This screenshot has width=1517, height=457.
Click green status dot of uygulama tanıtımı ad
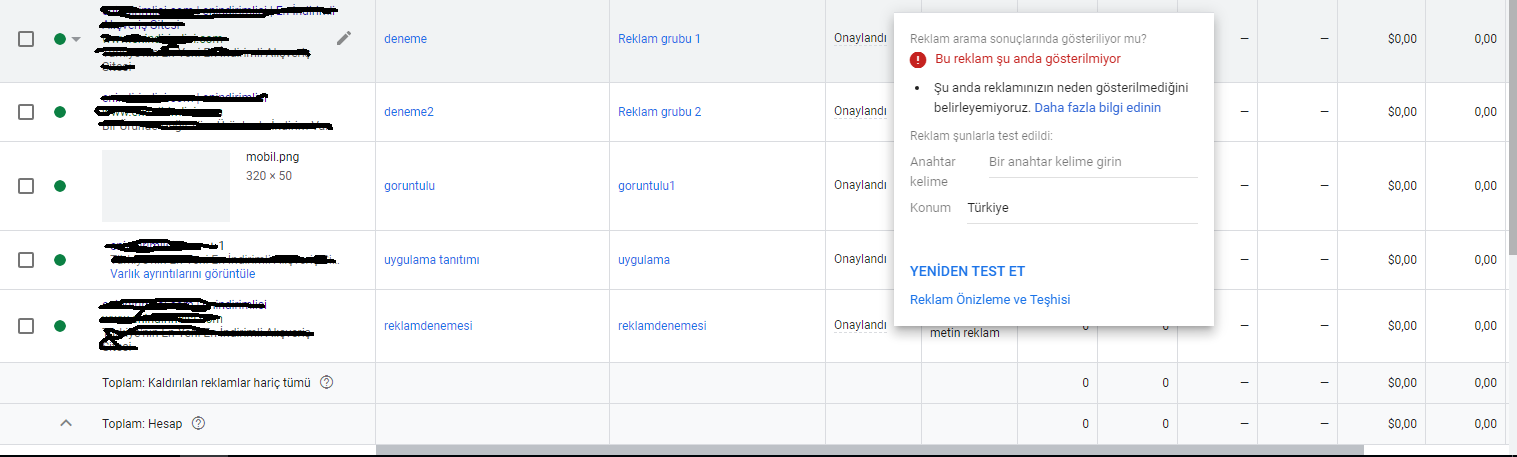[59, 260]
